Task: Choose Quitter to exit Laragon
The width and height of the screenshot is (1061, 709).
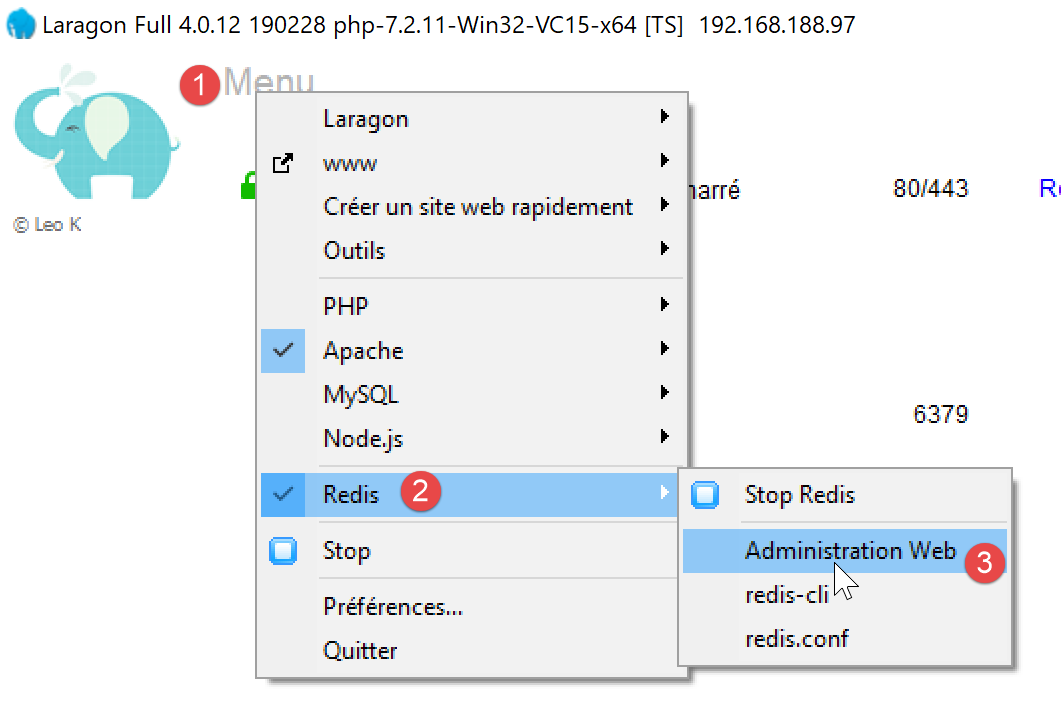Action: tap(360, 651)
